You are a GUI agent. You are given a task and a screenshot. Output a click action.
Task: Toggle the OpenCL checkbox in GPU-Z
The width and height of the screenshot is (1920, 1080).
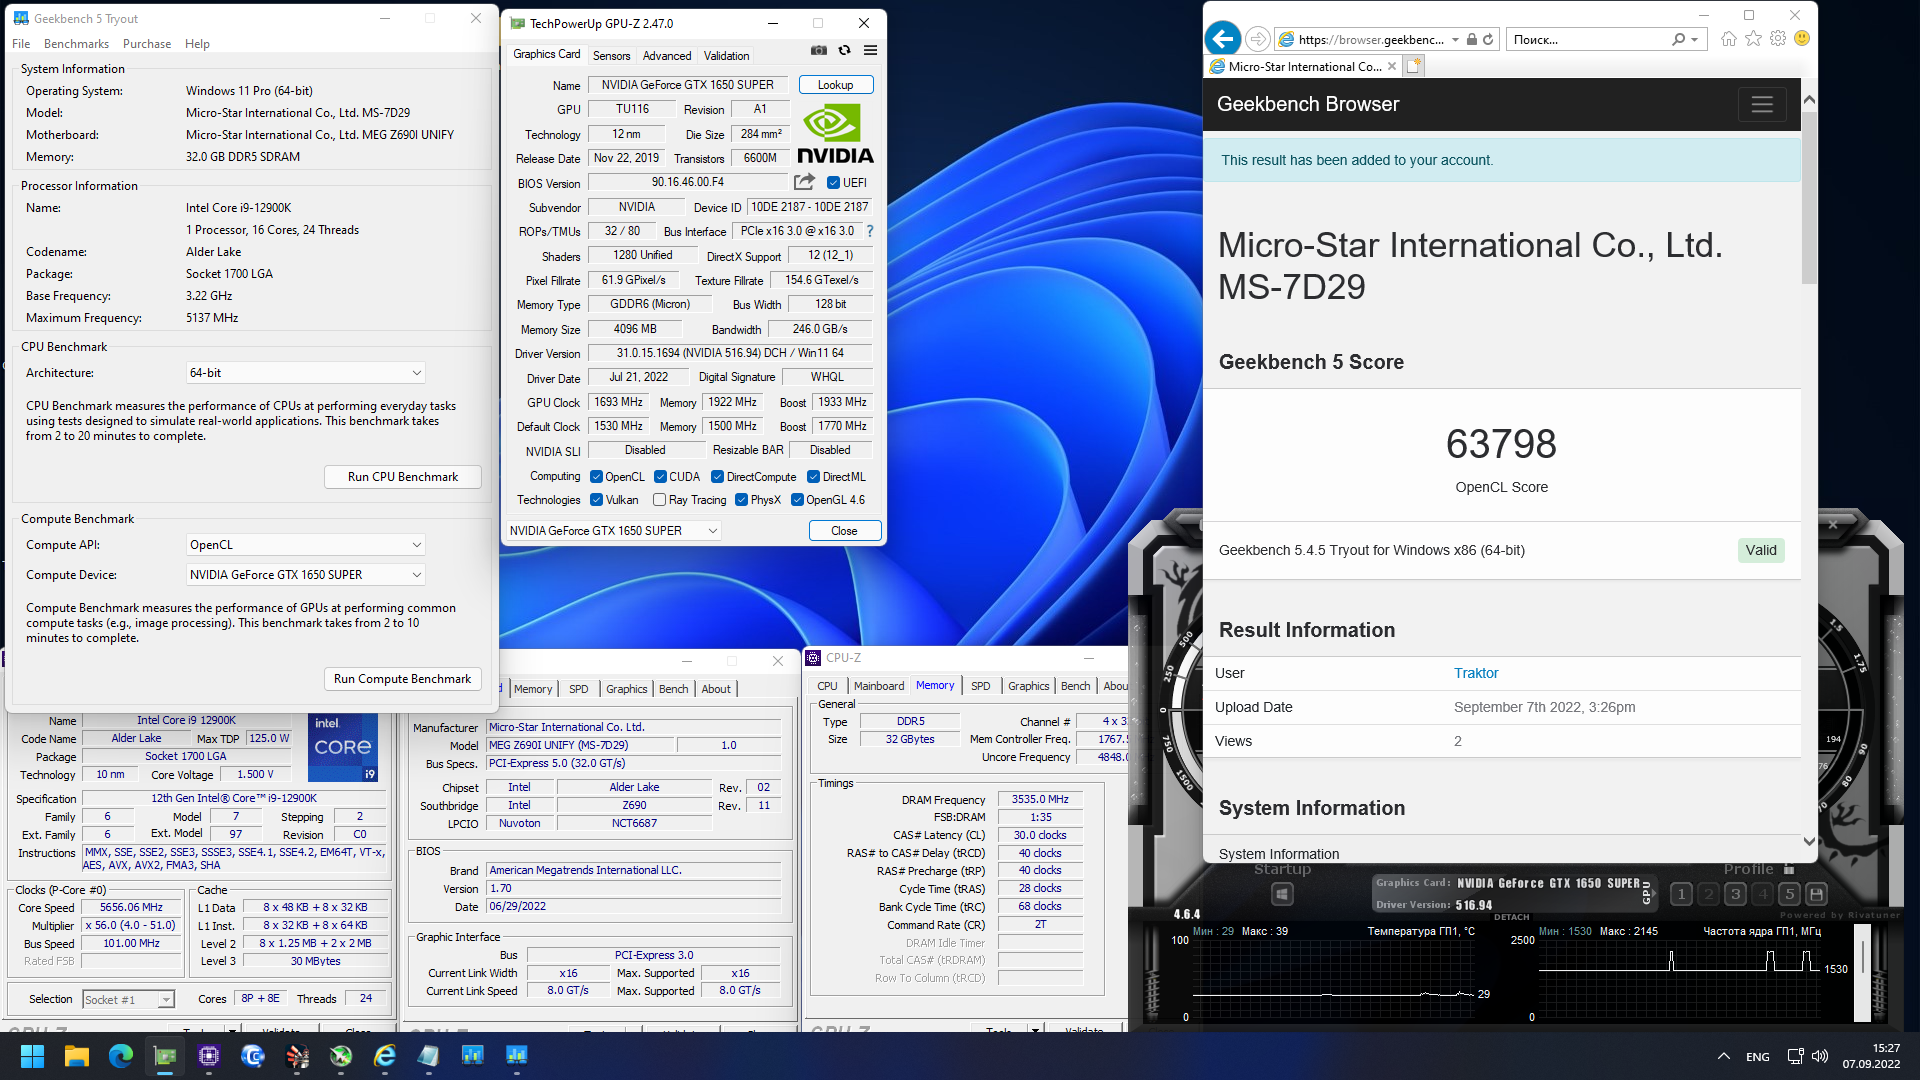click(596, 477)
